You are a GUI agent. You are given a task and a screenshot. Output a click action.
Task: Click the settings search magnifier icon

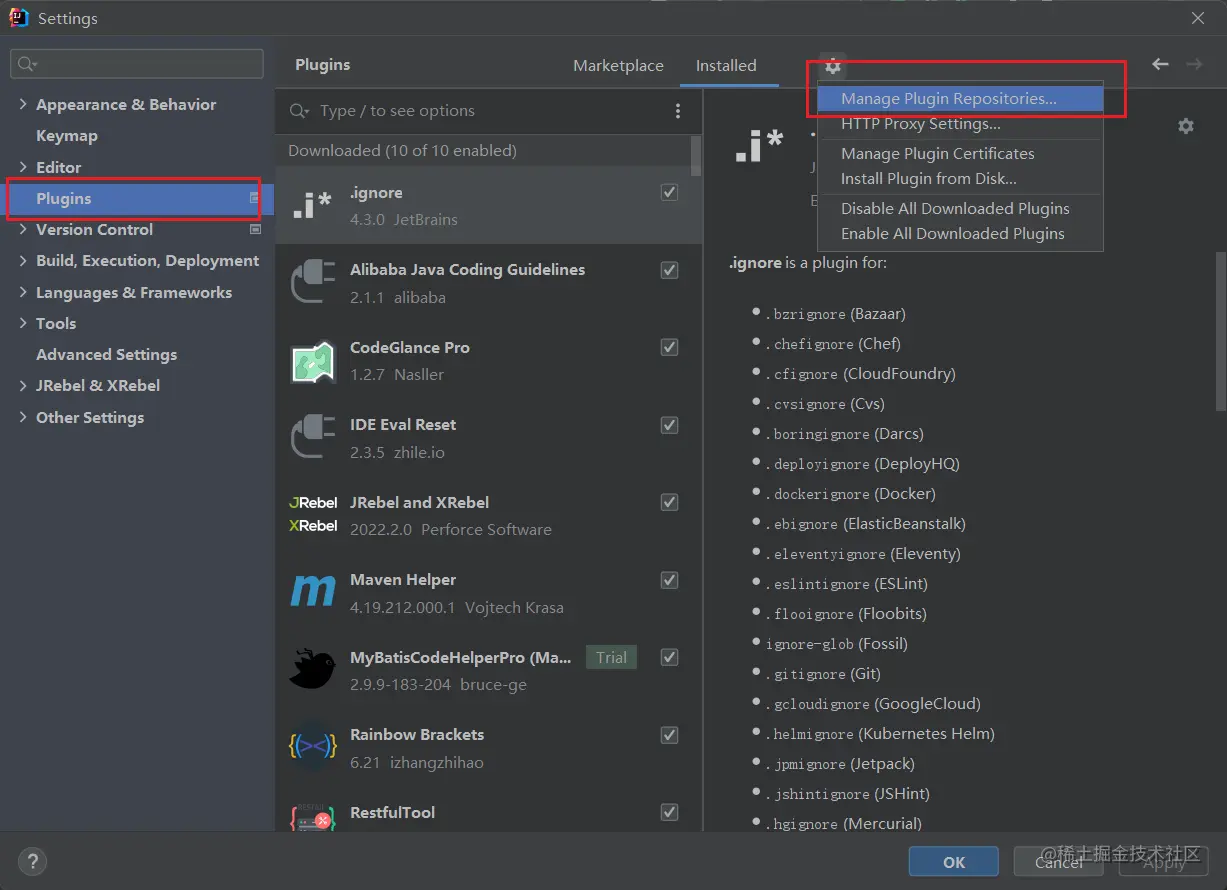tap(26, 64)
